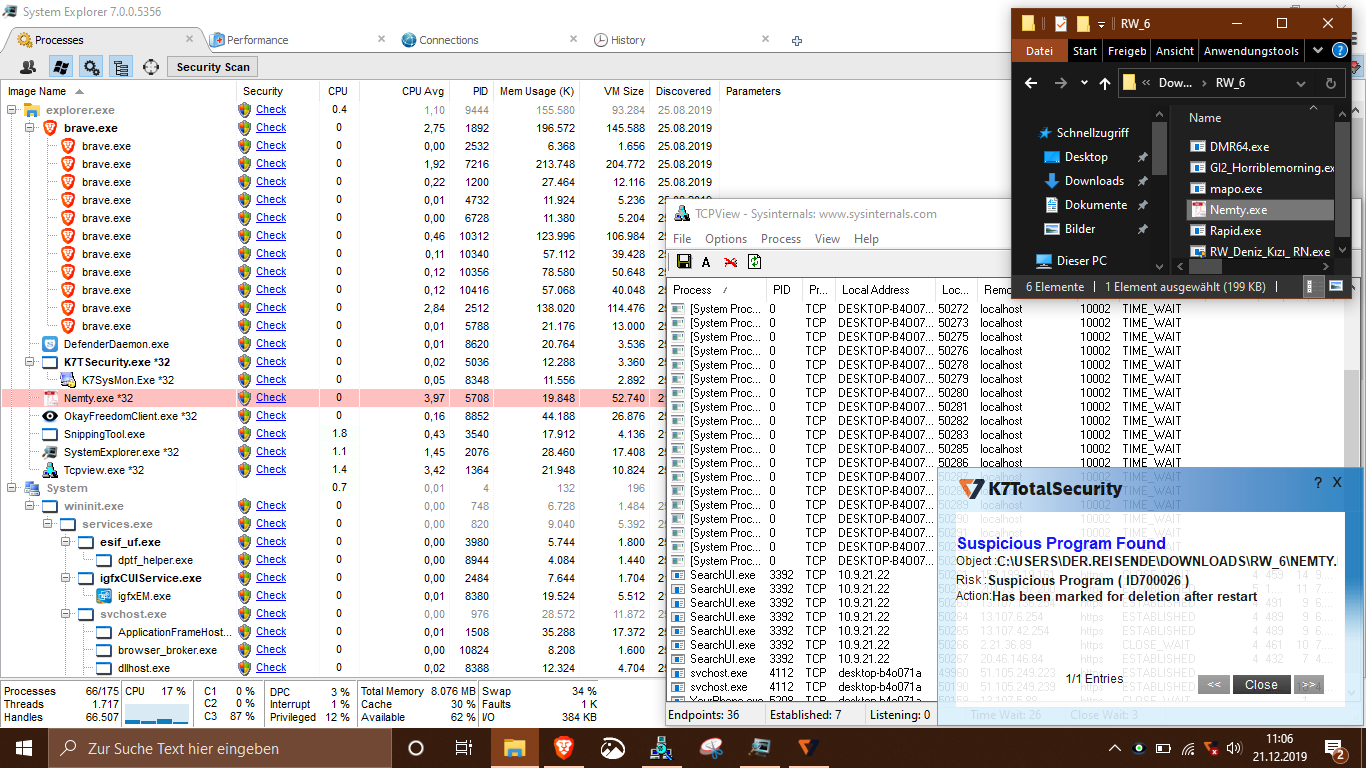The height and width of the screenshot is (768, 1366).
Task: Switch to the Performance tab
Action: coord(257,40)
